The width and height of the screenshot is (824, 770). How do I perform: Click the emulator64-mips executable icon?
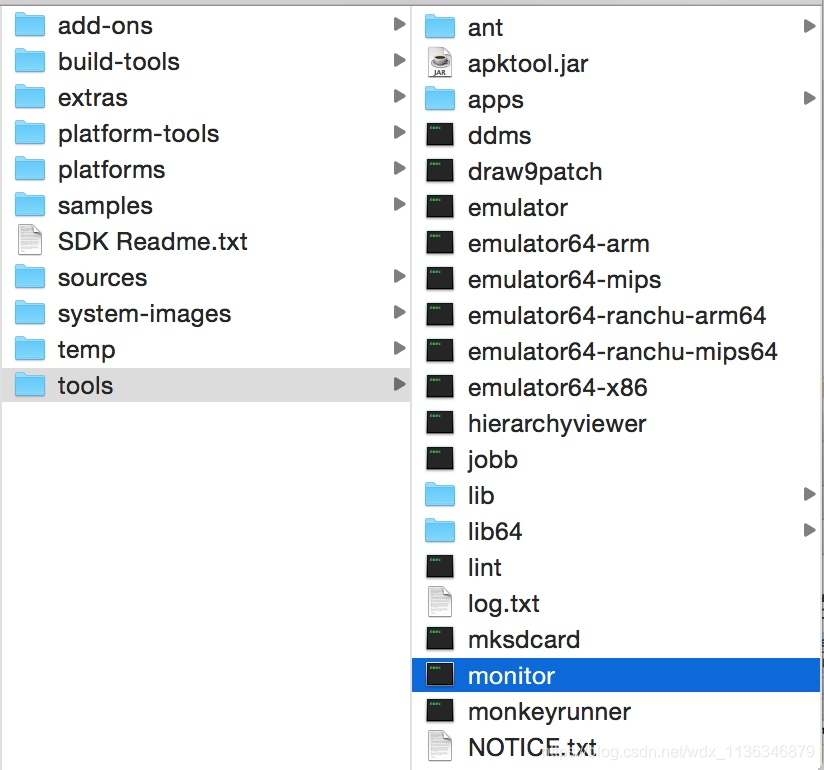pos(440,279)
